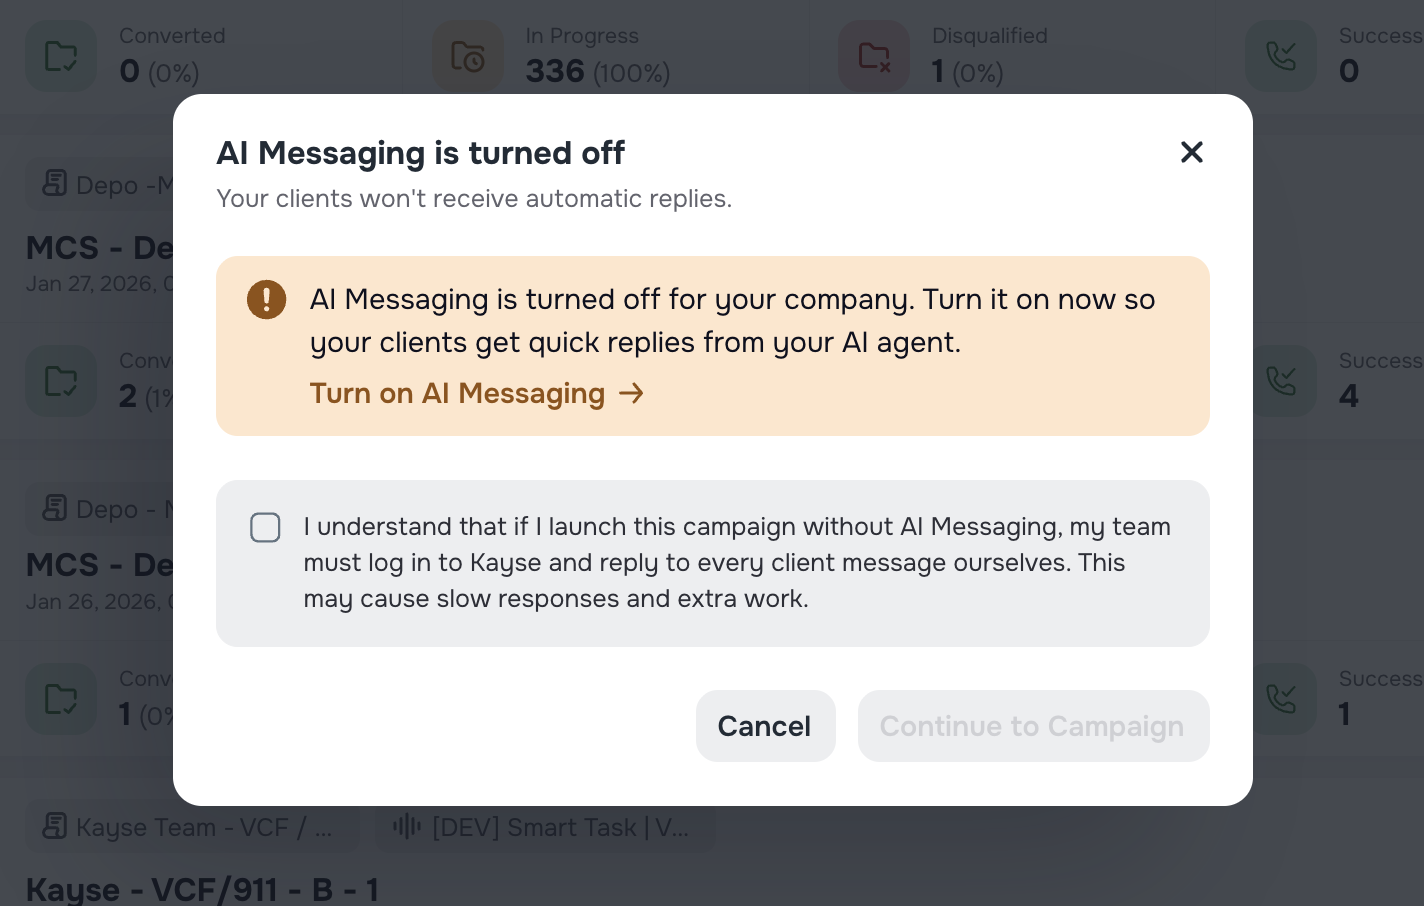Click the document icon beside the "Depo -M" tag
This screenshot has width=1424, height=906.
click(54, 184)
